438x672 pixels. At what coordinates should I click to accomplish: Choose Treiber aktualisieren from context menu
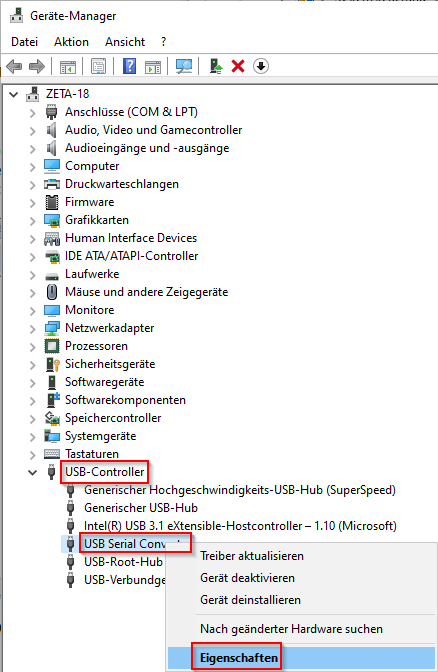pos(252,556)
